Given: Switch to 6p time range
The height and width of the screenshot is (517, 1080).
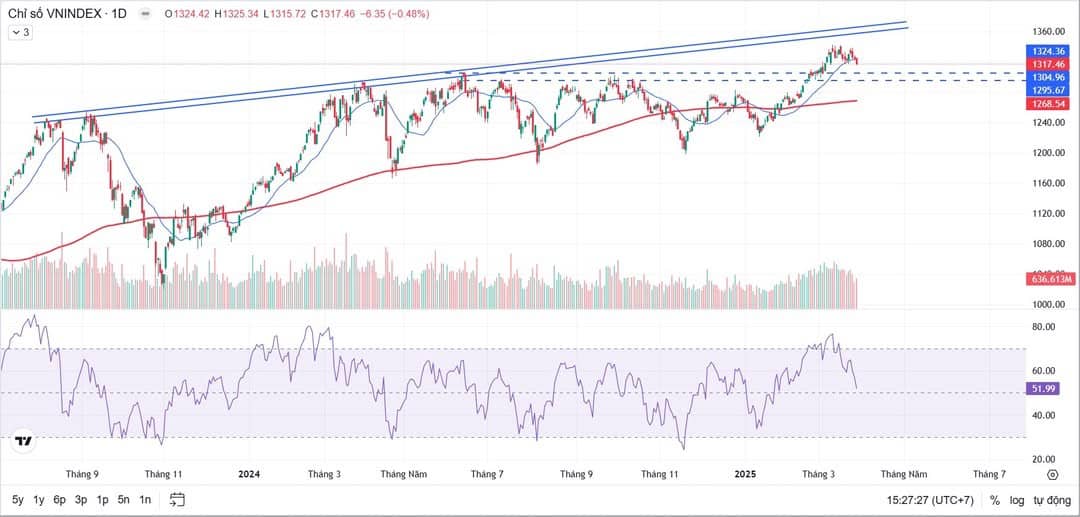Looking at the screenshot, I should tap(60, 499).
